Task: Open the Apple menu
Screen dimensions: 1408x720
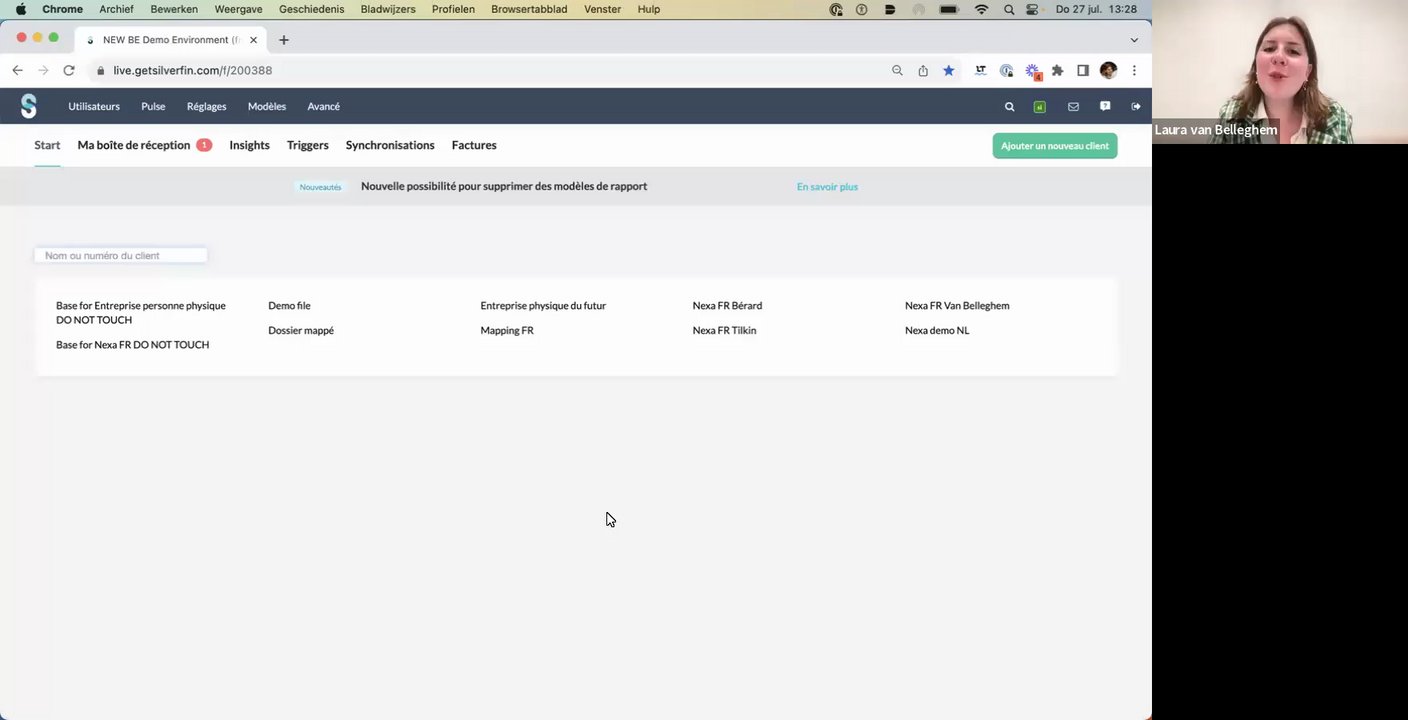Action: tap(20, 9)
